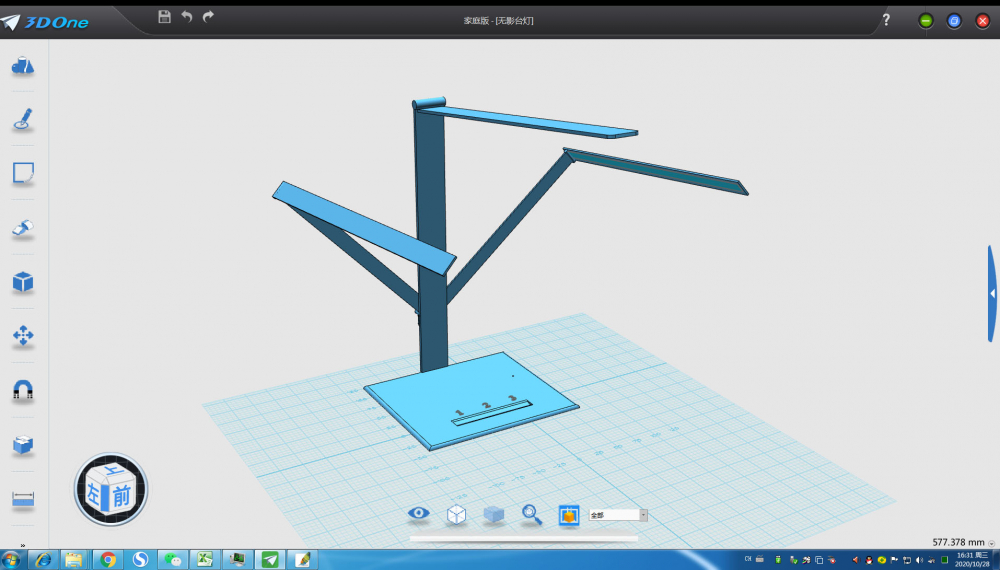Switch to wireframe cube display mode
The width and height of the screenshot is (1000, 570).
click(456, 515)
